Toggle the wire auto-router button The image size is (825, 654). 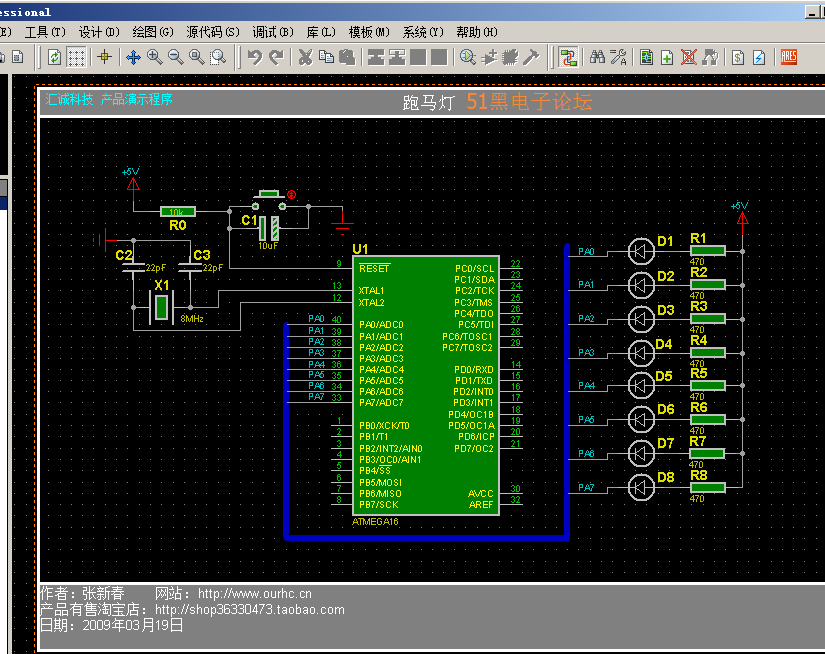coord(568,57)
